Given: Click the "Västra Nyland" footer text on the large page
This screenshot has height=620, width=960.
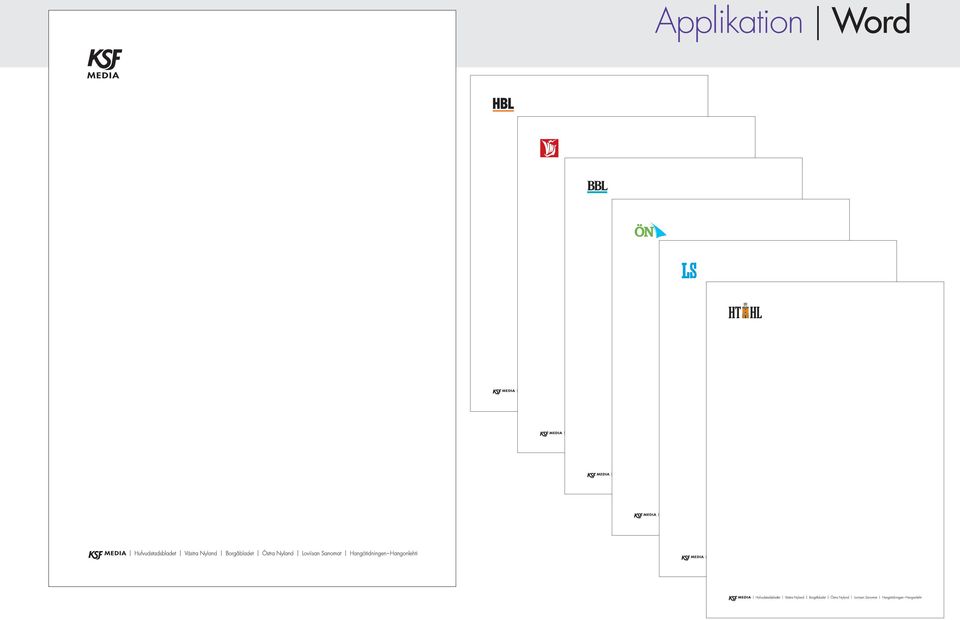Looking at the screenshot, I should (x=201, y=553).
